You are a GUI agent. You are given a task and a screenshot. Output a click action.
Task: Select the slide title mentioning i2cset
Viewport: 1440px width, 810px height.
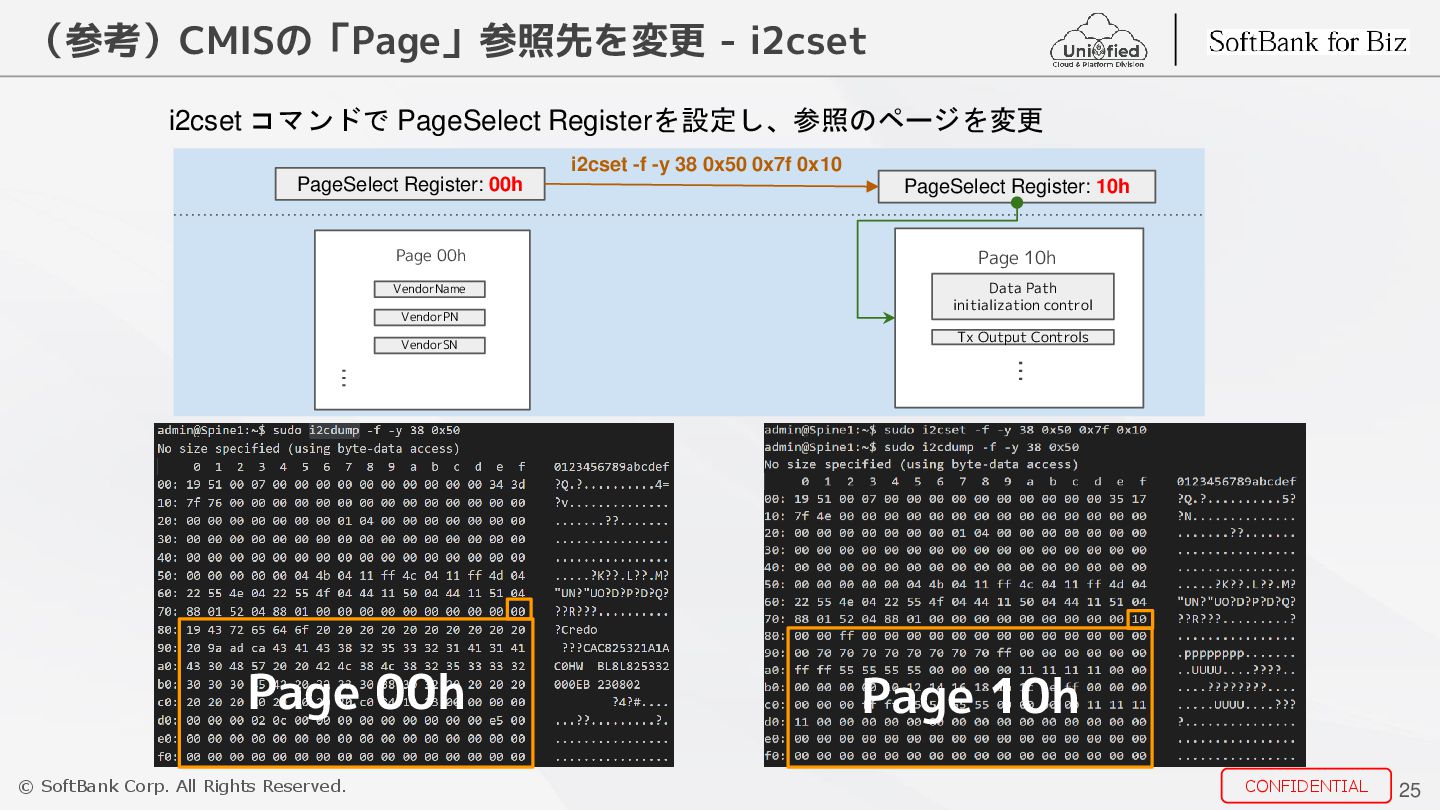448,41
